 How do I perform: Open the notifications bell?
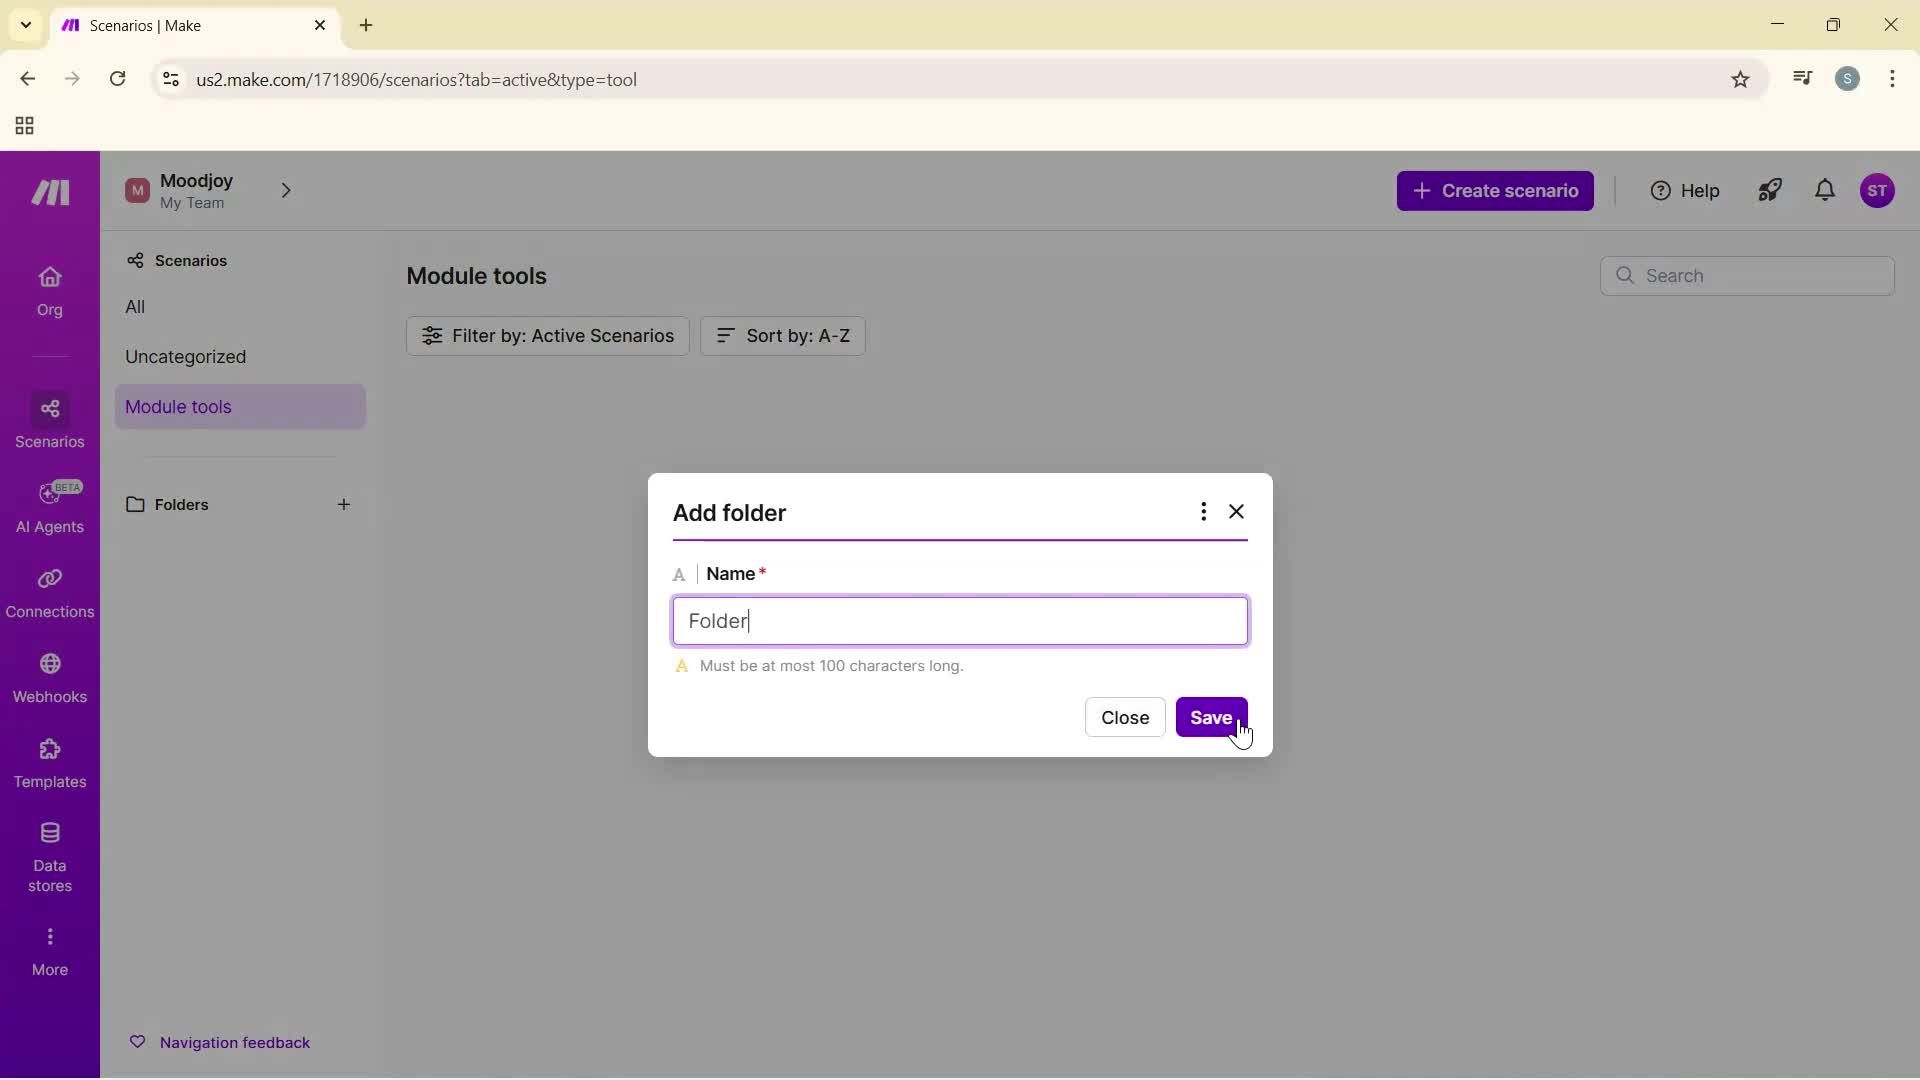pyautogui.click(x=1824, y=191)
